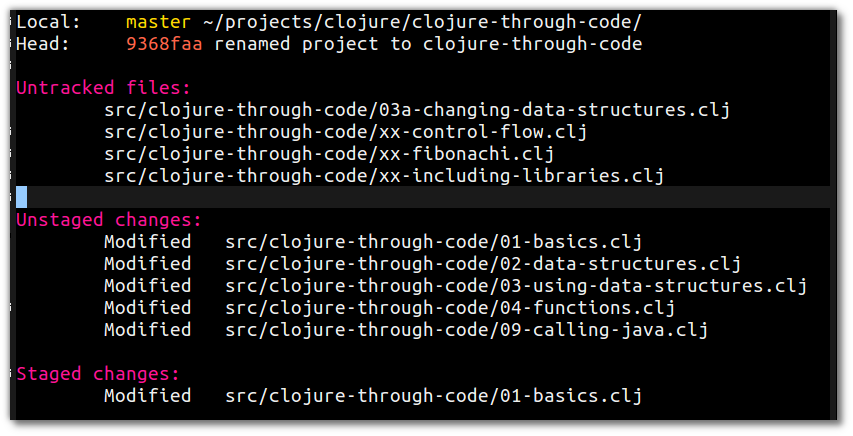Collapse the Unstaged changes section

[109, 220]
